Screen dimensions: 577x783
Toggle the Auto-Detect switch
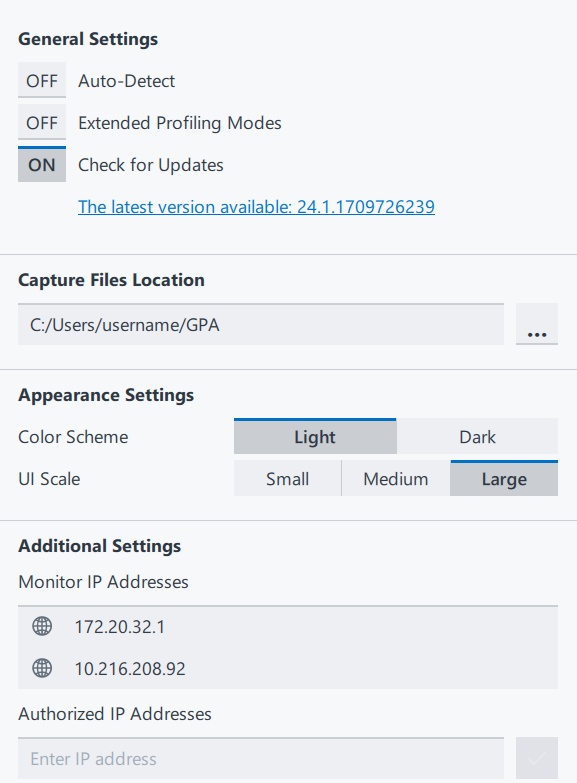point(42,80)
